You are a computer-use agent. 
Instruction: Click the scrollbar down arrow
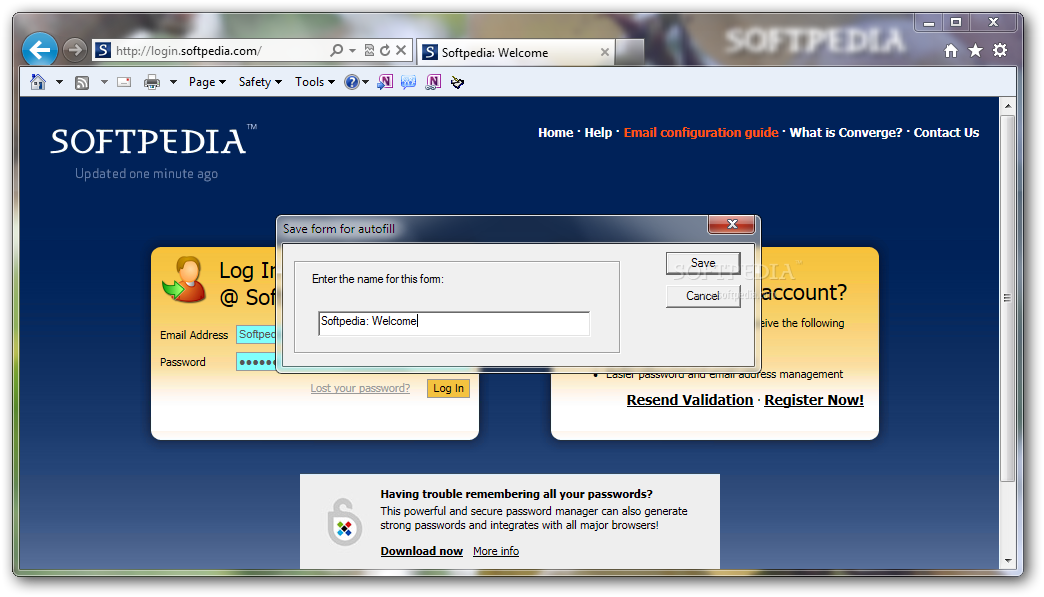[1008, 561]
